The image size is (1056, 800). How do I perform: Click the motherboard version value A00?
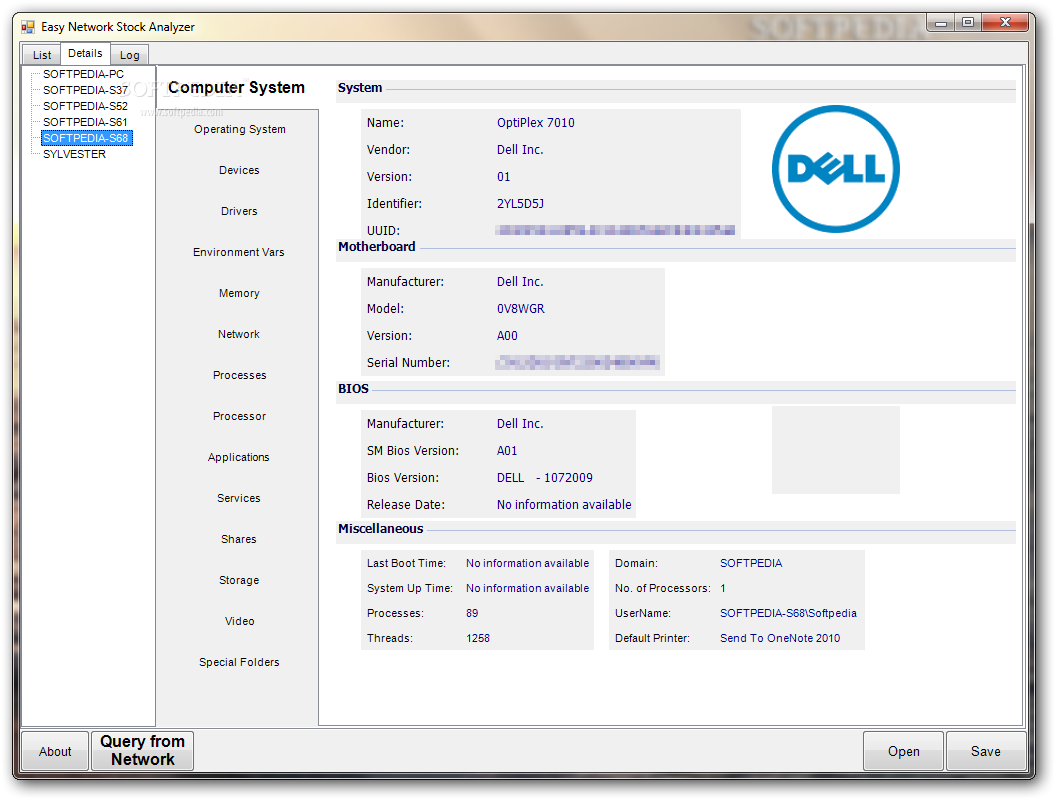click(507, 335)
